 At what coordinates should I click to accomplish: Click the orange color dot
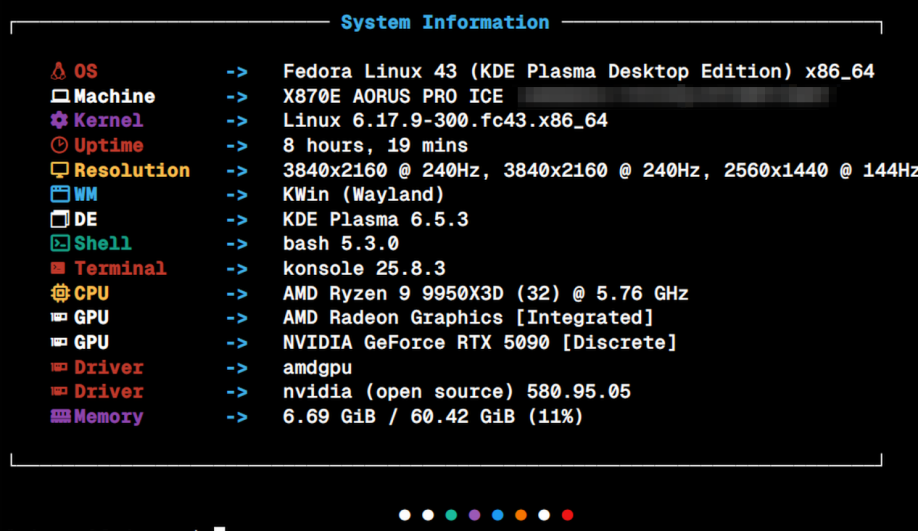click(520, 515)
